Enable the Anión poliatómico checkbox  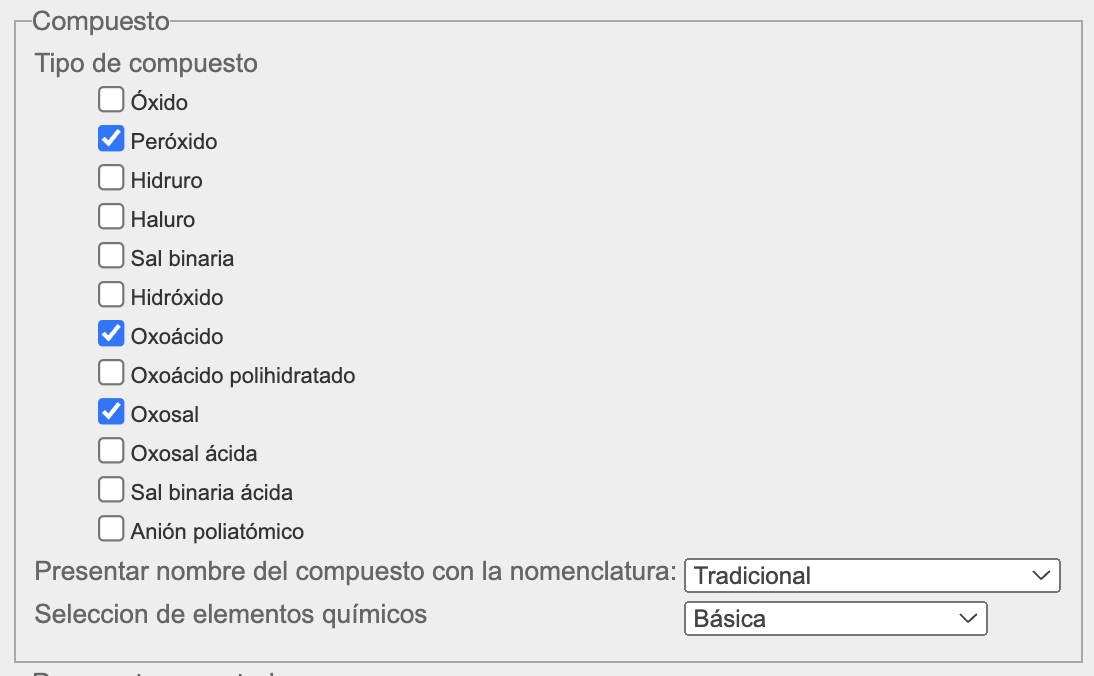coord(111,529)
